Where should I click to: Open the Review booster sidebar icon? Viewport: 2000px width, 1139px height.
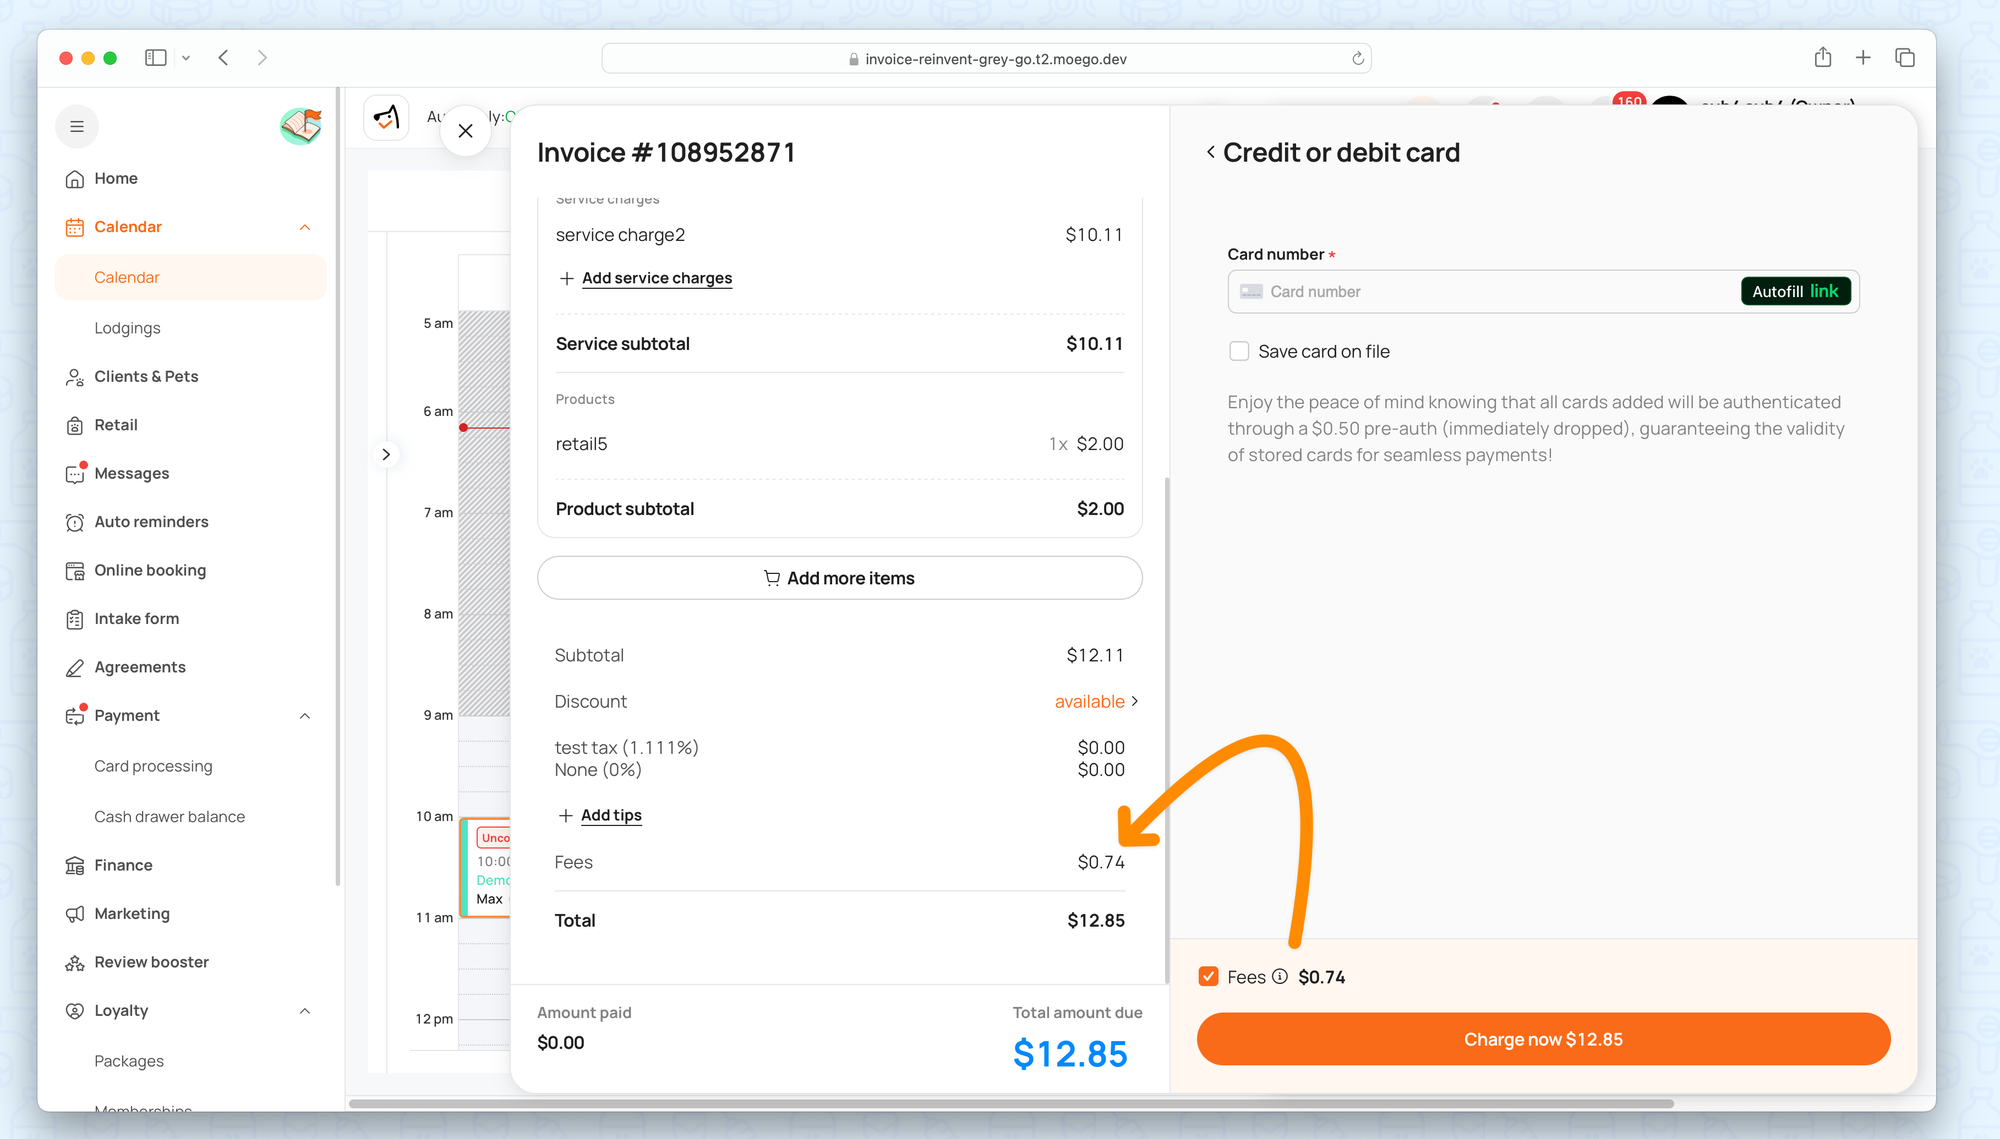click(75, 963)
